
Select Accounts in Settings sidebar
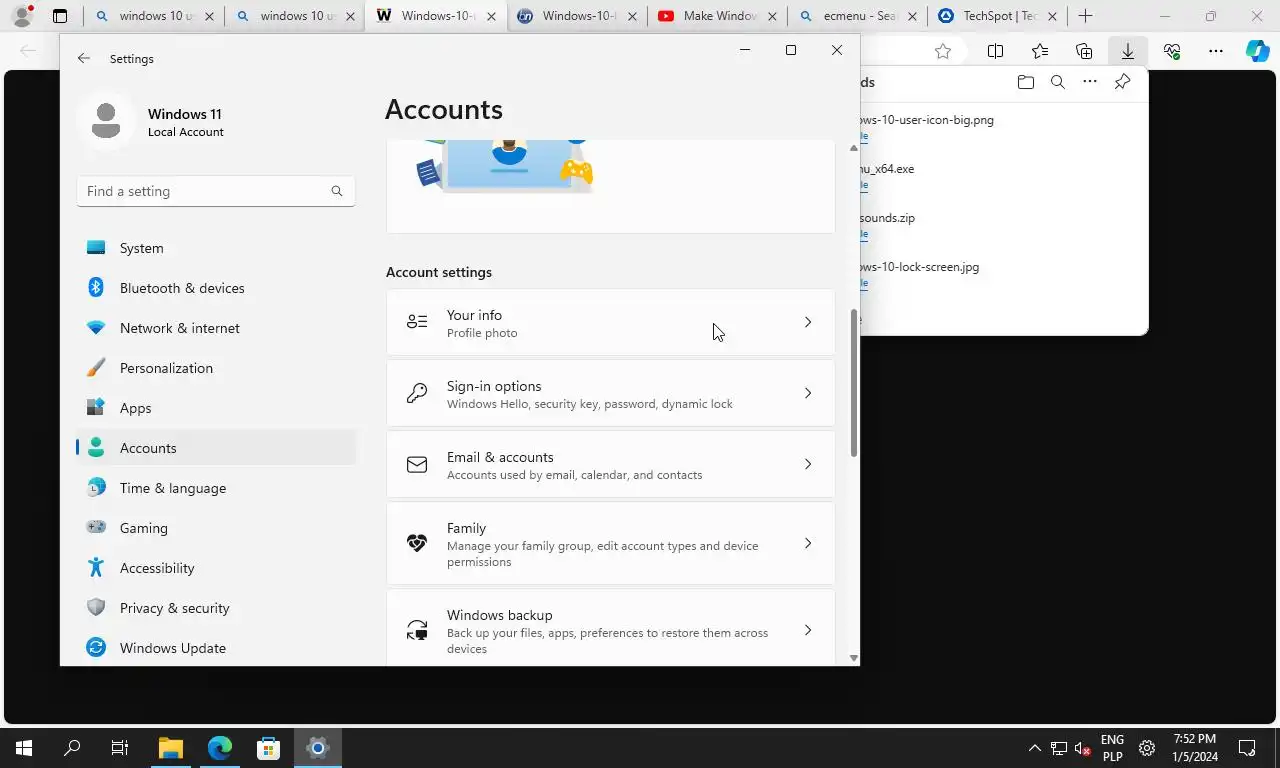(216, 448)
